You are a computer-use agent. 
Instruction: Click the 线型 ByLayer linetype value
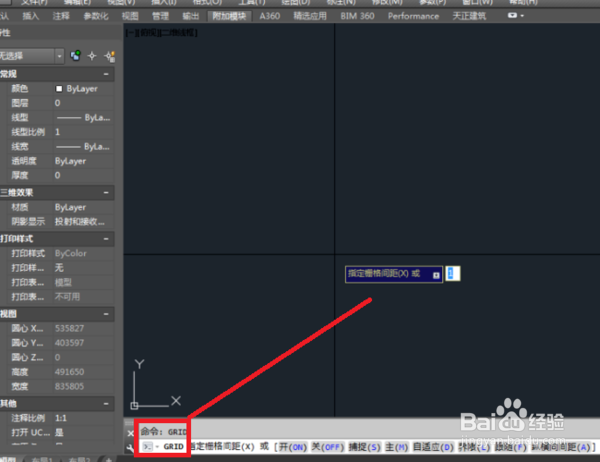pos(83,118)
